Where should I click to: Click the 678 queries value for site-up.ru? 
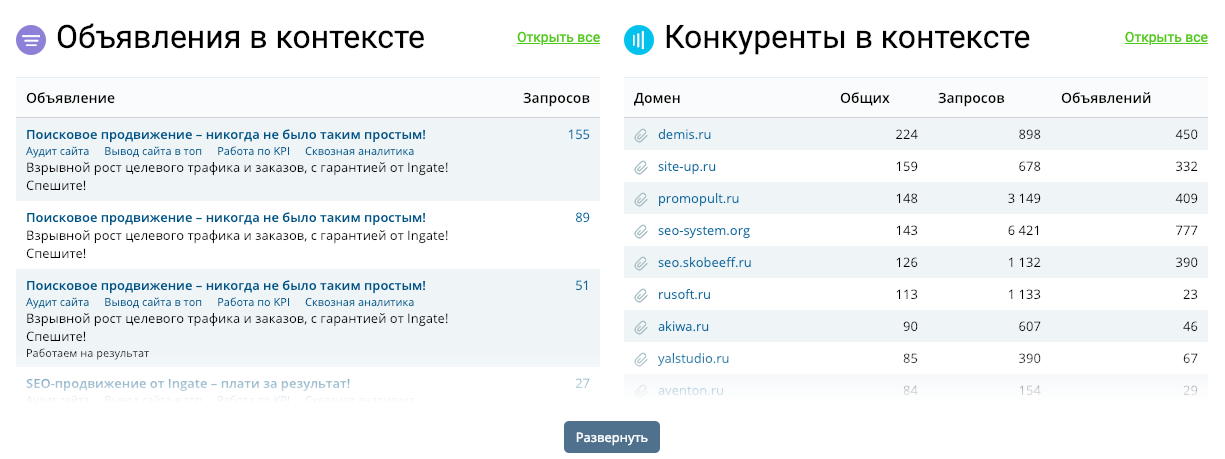pos(1029,167)
